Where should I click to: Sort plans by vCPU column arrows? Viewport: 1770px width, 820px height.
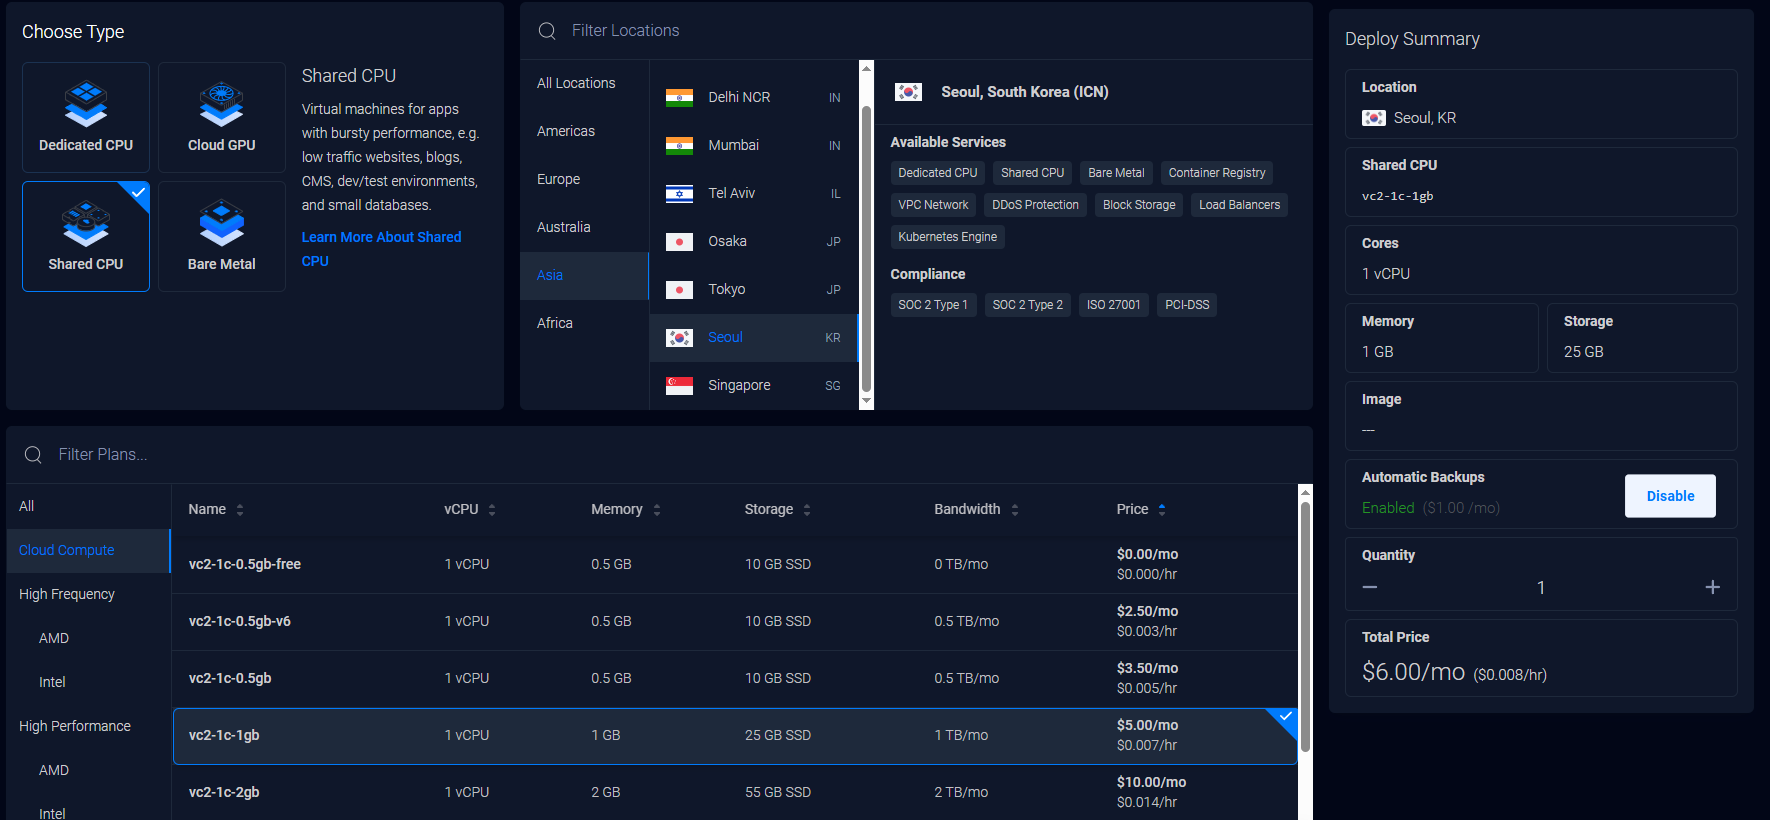(492, 510)
